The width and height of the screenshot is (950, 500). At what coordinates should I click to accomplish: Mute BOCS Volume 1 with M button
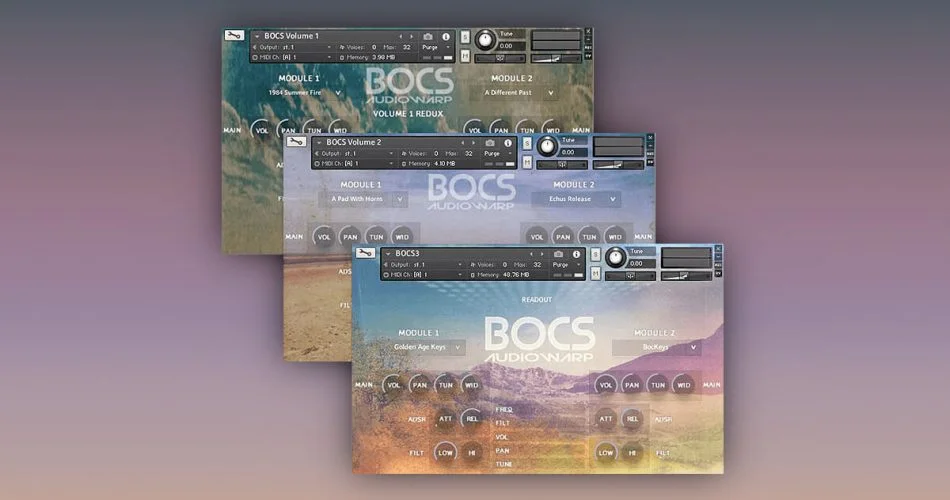coord(465,56)
